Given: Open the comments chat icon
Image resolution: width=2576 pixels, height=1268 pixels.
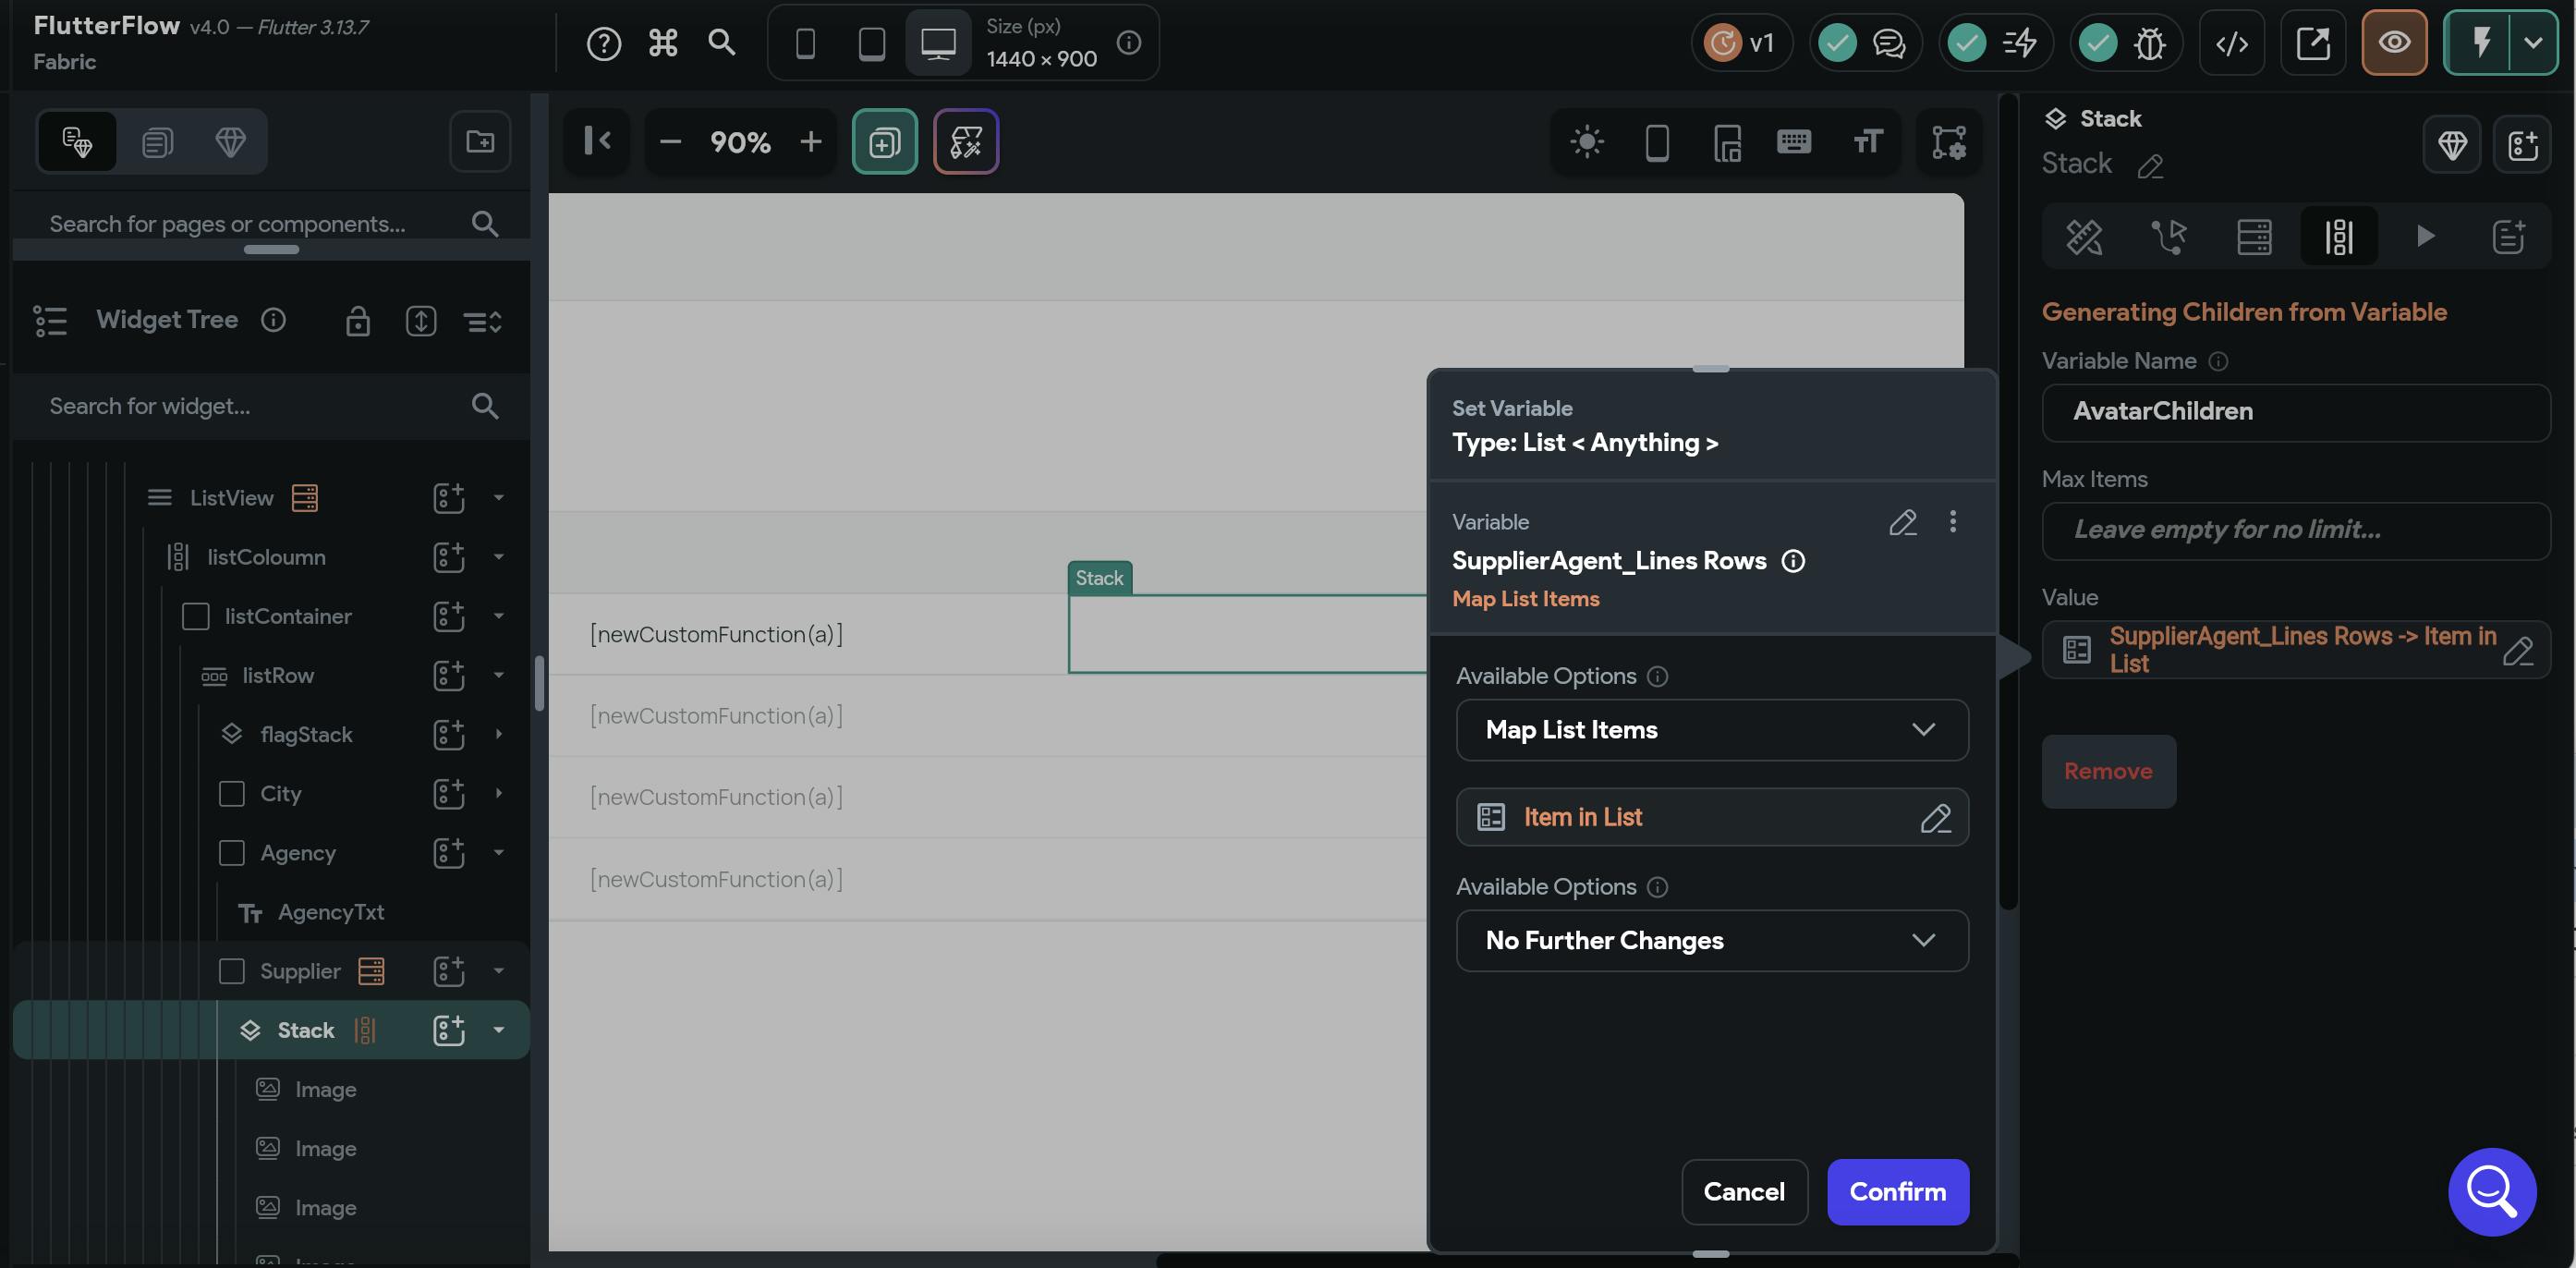Looking at the screenshot, I should [x=1888, y=43].
